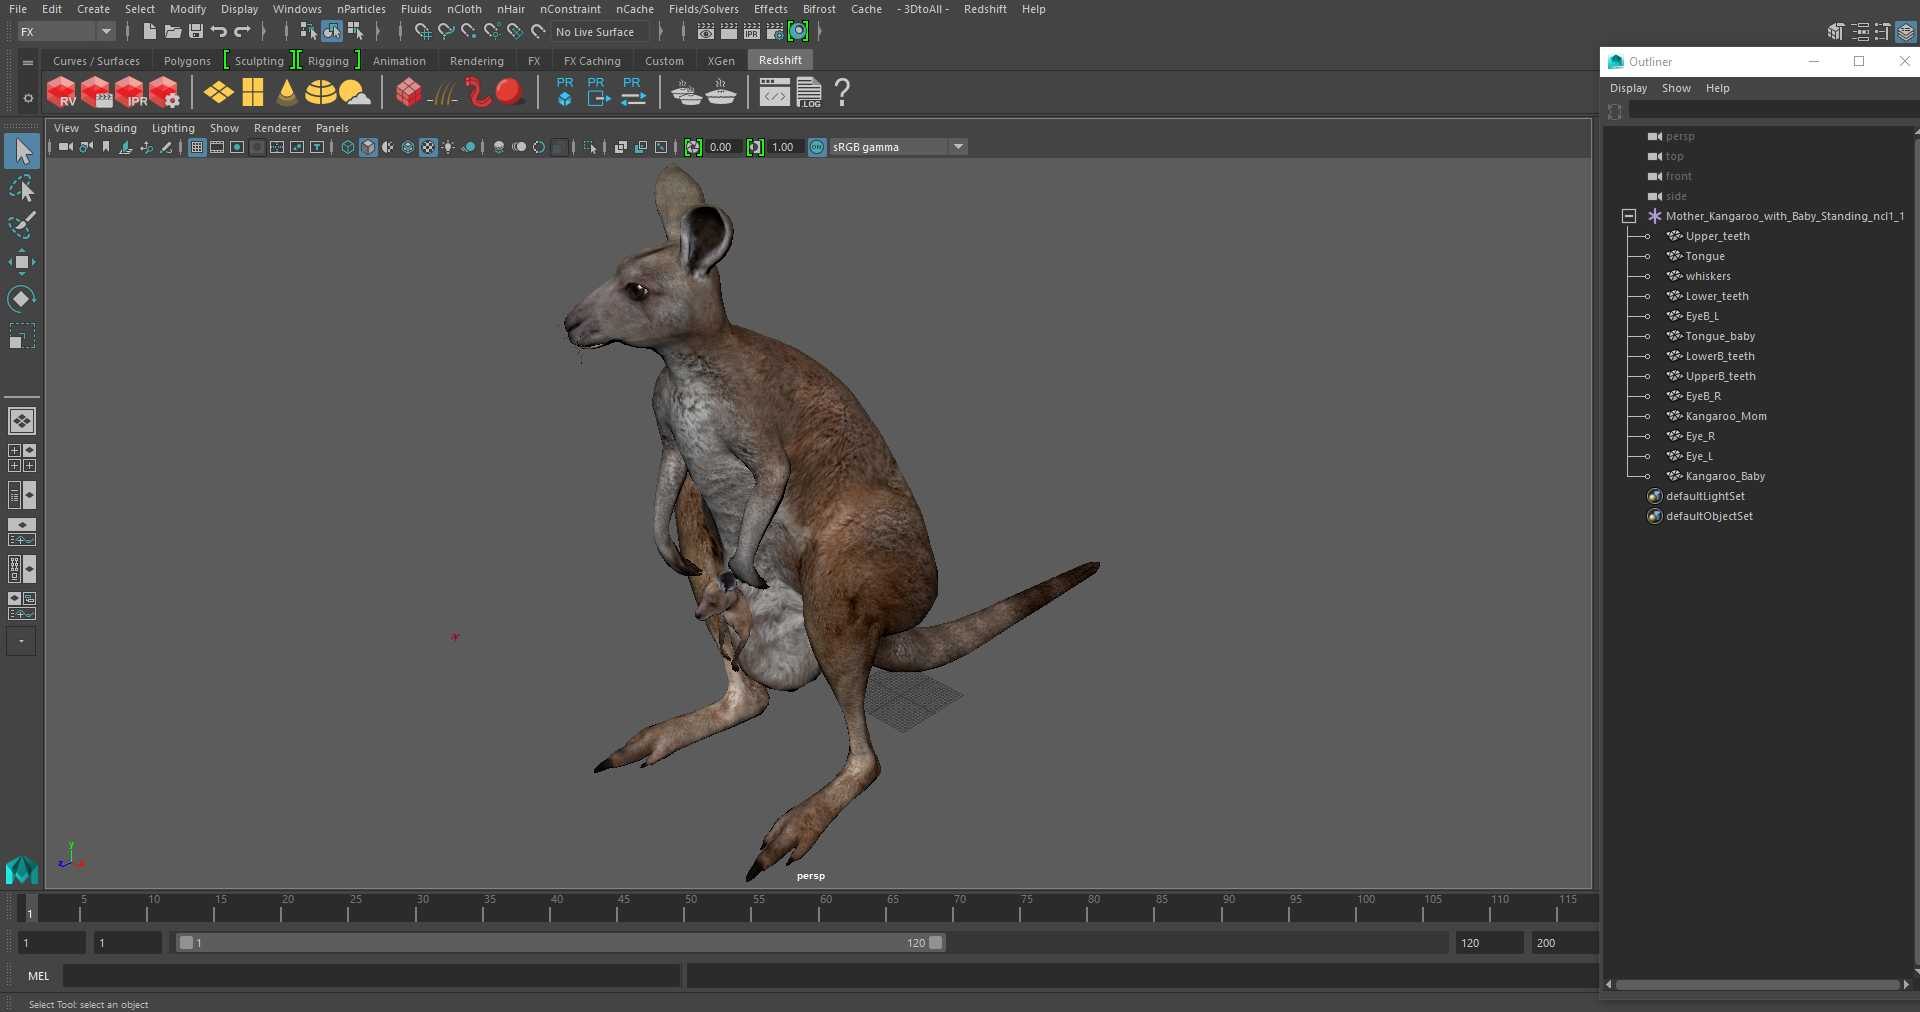Viewport: 1920px width, 1012px height.
Task: Select the Lasso tool in toolbox
Action: [22, 189]
